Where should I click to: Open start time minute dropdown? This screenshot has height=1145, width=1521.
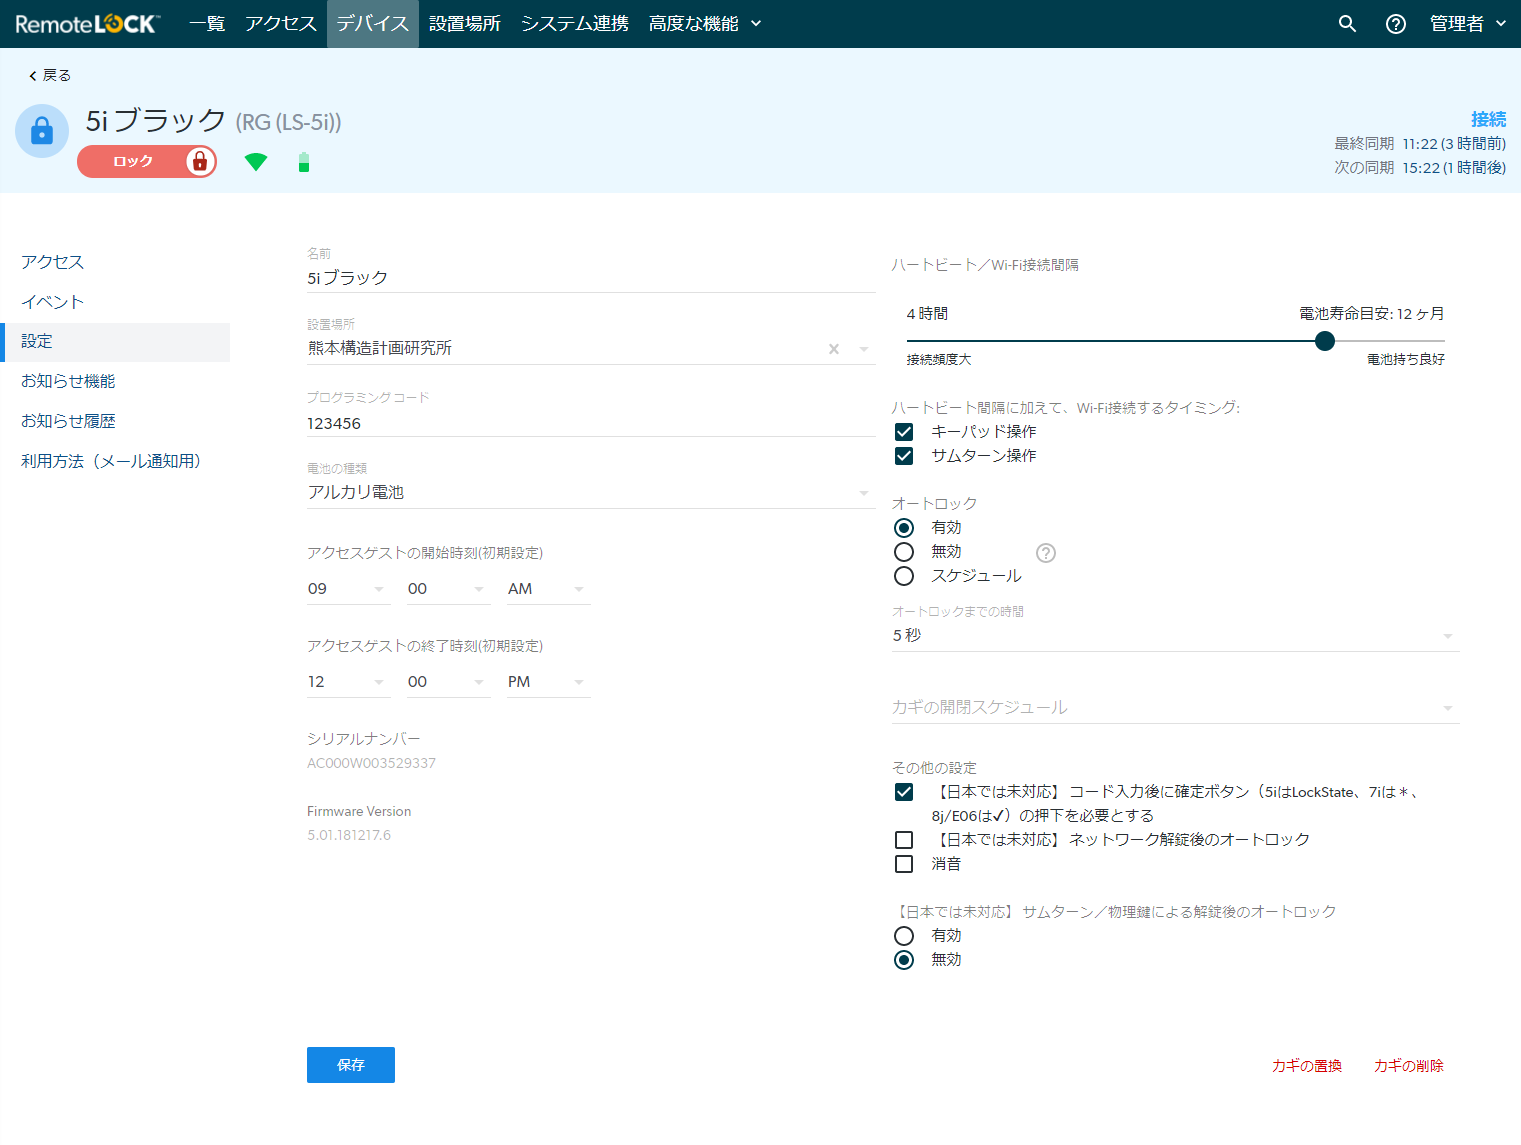coord(448,589)
